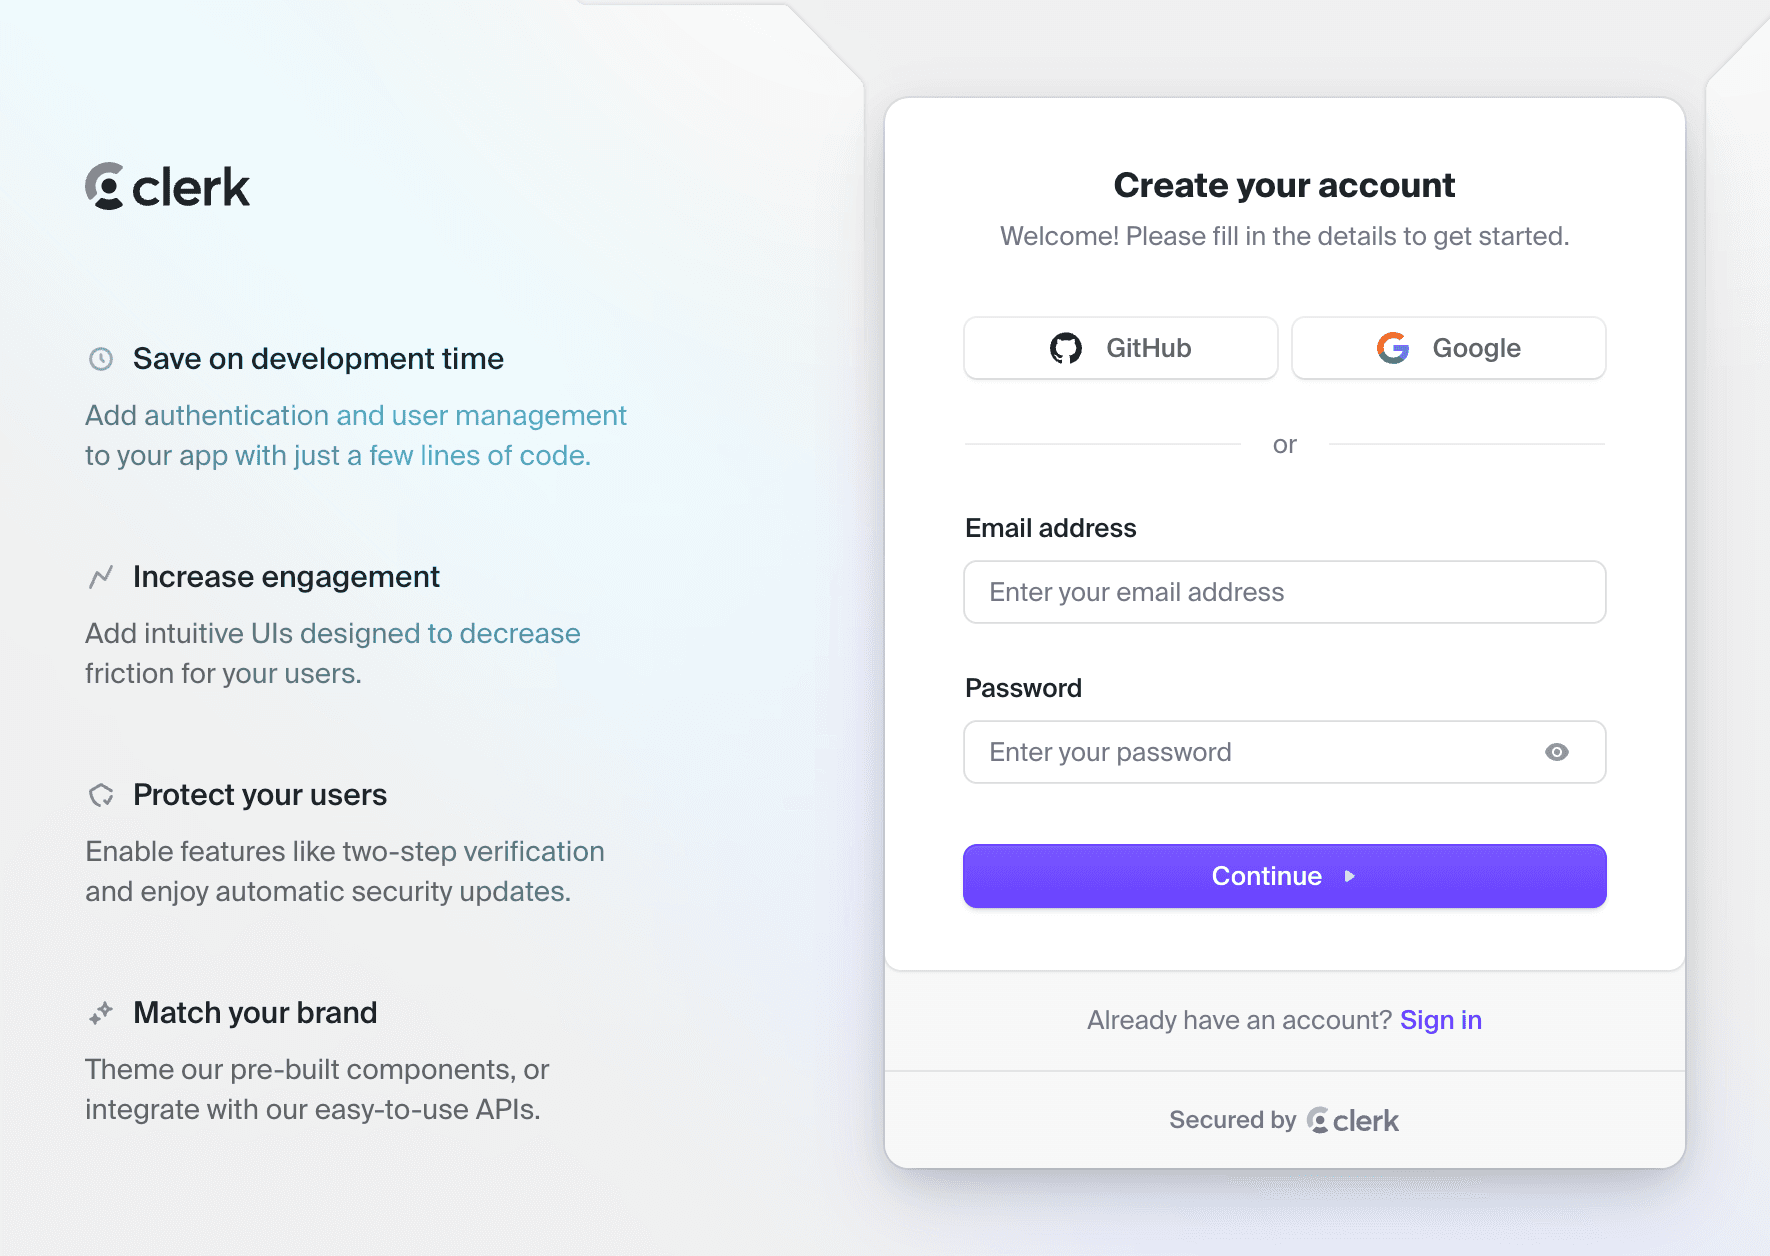Focus the Email address input field
The image size is (1770, 1256).
[1284, 592]
